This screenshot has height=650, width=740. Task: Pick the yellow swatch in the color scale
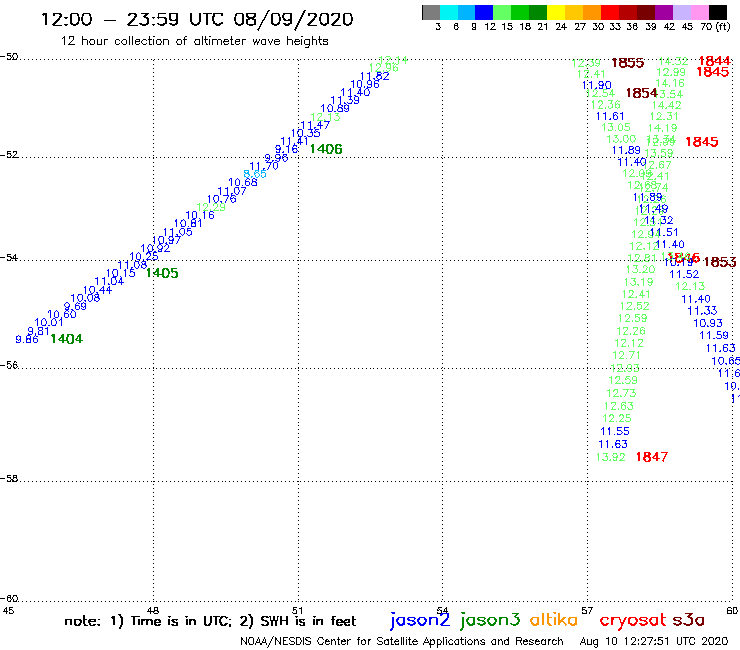556,13
